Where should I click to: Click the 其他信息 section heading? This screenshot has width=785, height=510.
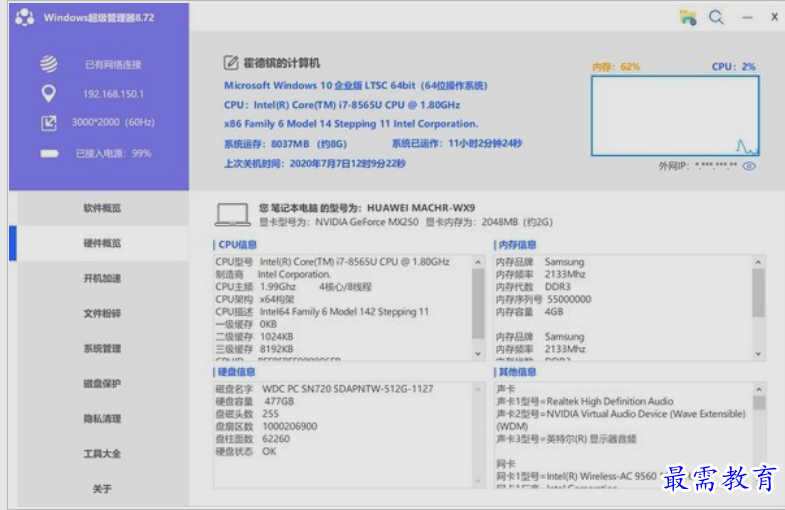[517, 372]
